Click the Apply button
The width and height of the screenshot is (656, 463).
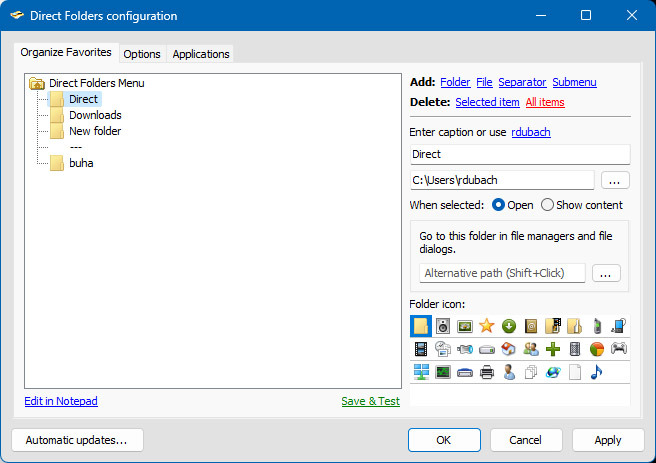pyautogui.click(x=607, y=440)
